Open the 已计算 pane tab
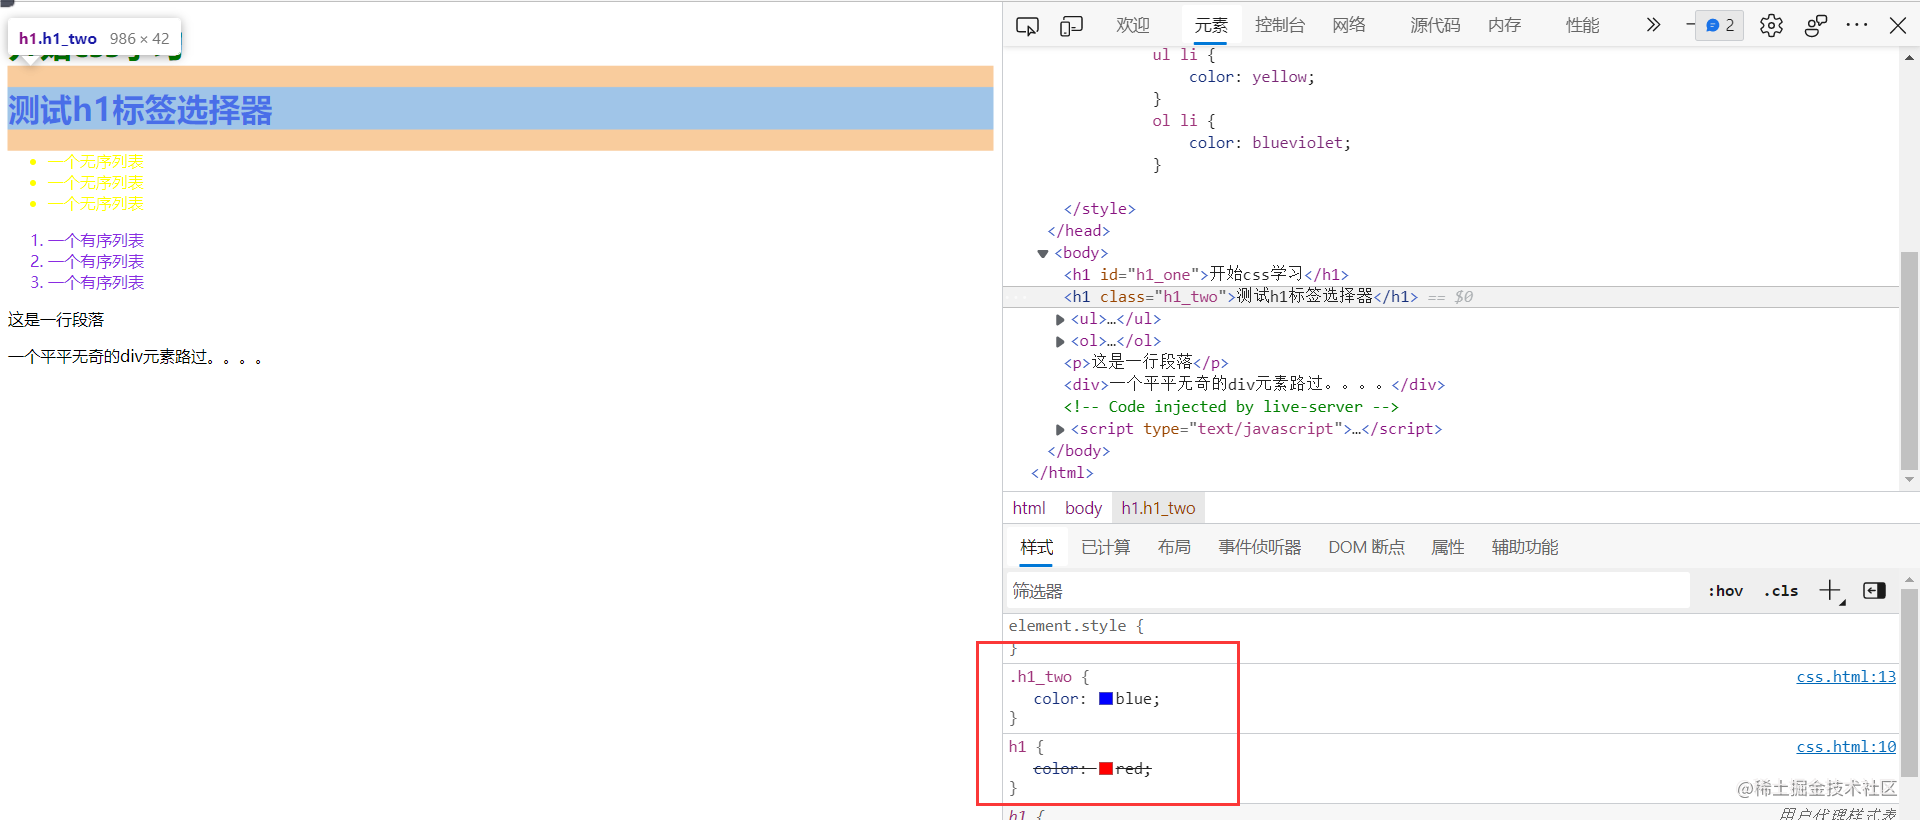This screenshot has height=820, width=1920. tap(1105, 547)
